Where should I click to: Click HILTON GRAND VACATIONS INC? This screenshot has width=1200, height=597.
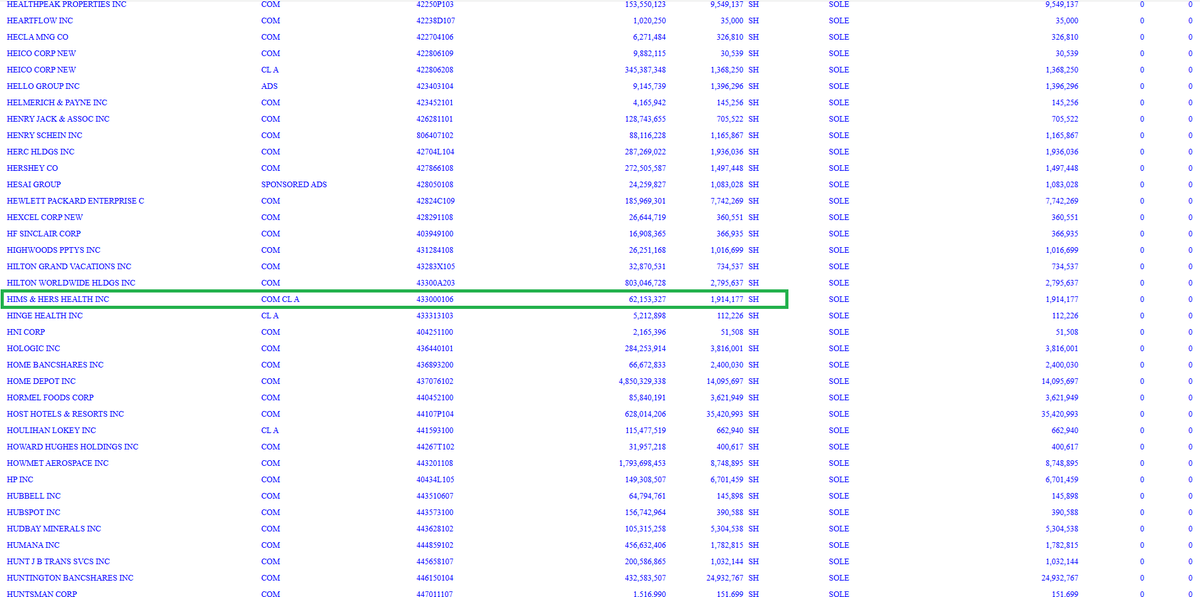(x=68, y=266)
